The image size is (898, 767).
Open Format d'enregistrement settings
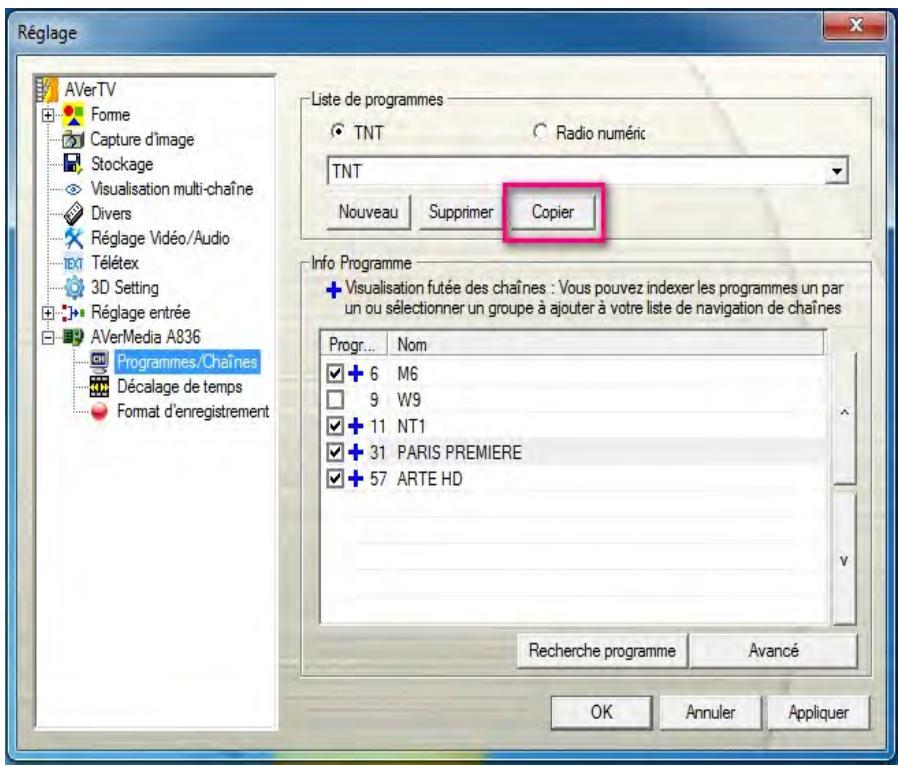193,411
